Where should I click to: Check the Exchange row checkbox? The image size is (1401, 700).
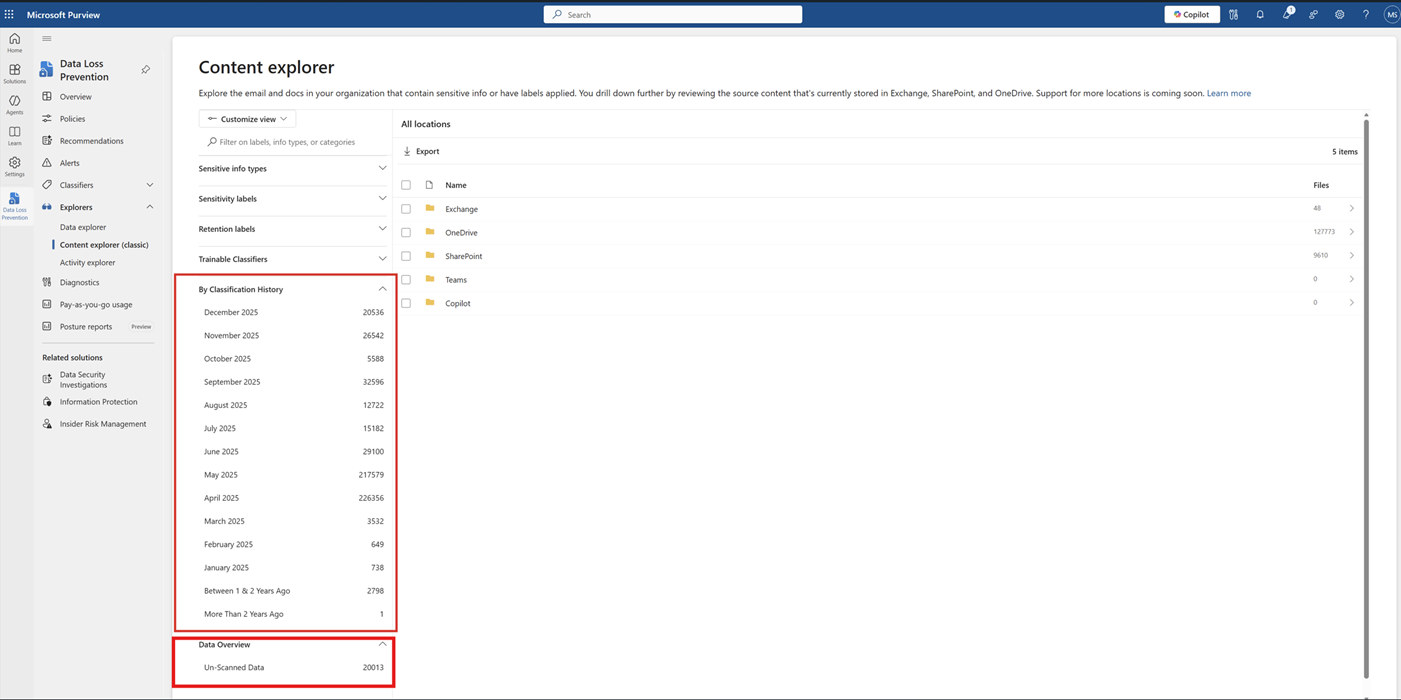(x=406, y=209)
